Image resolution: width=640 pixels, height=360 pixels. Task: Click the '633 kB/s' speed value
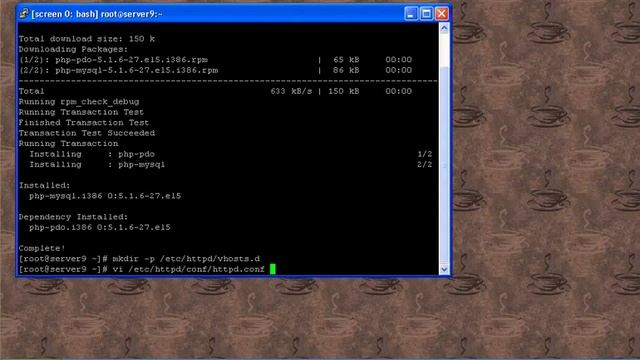tap(291, 91)
